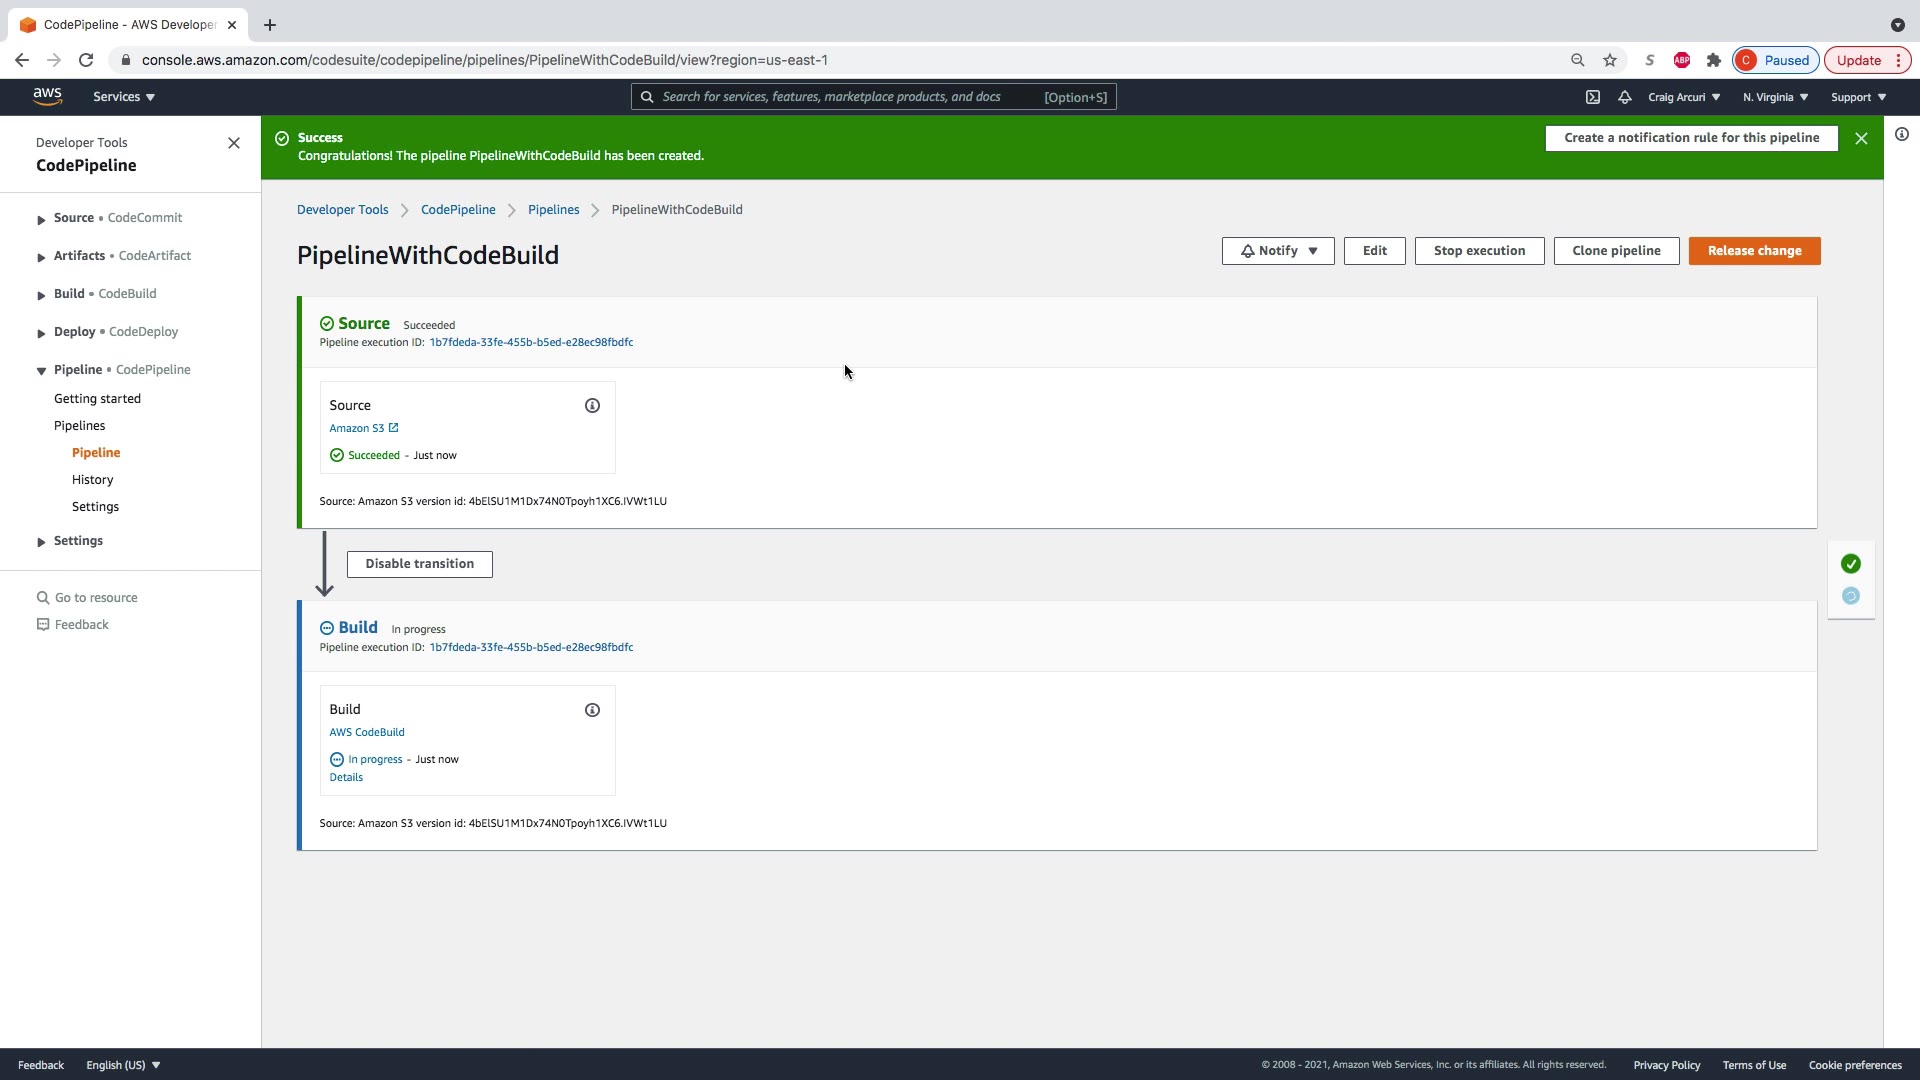The width and height of the screenshot is (1920, 1080).
Task: Collapse the Developer Tools side panel
Action: (234, 143)
